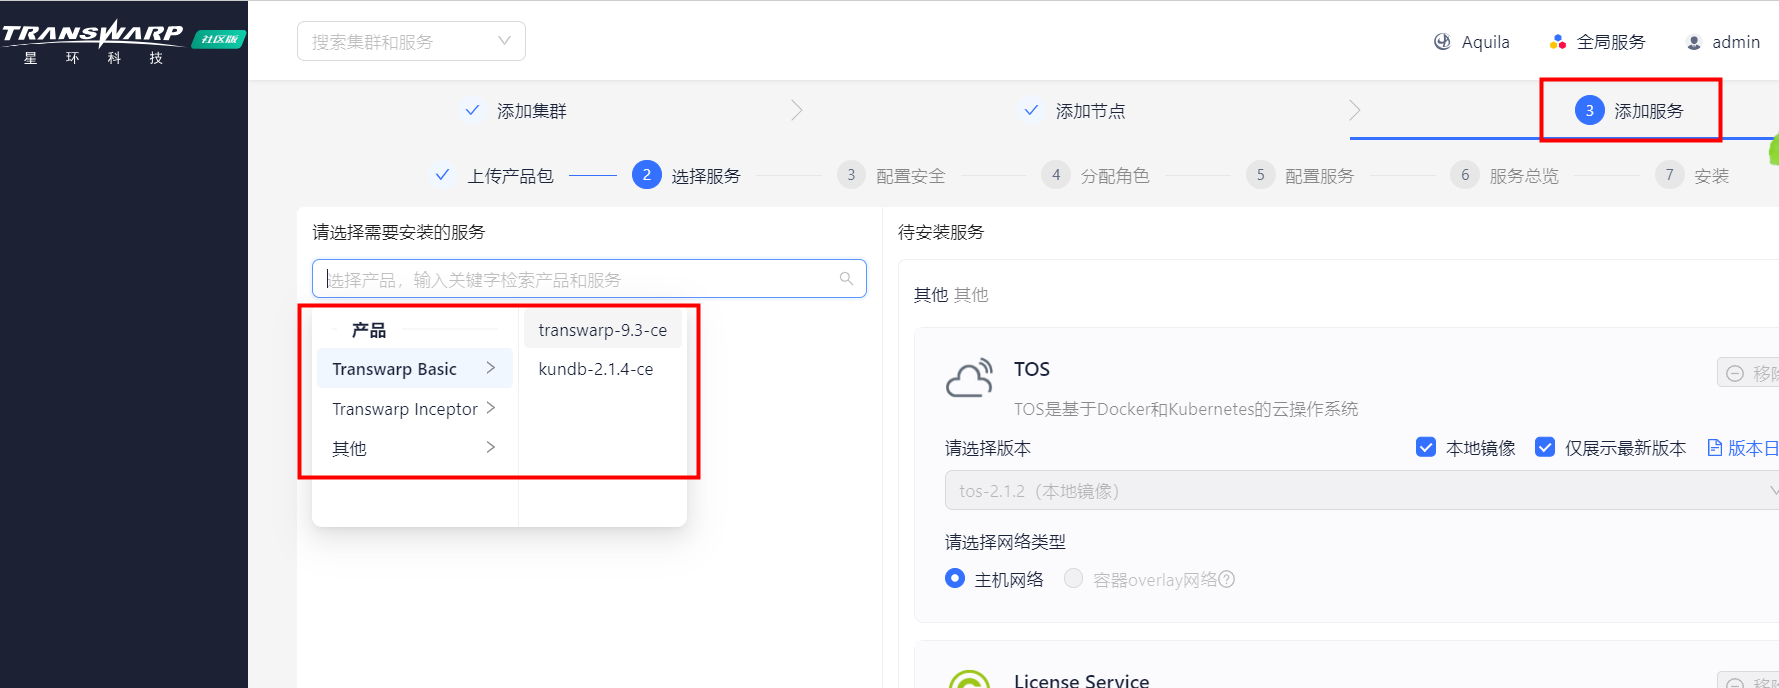Image resolution: width=1779 pixels, height=688 pixels.
Task: Click the License Service title
Action: [1081, 680]
